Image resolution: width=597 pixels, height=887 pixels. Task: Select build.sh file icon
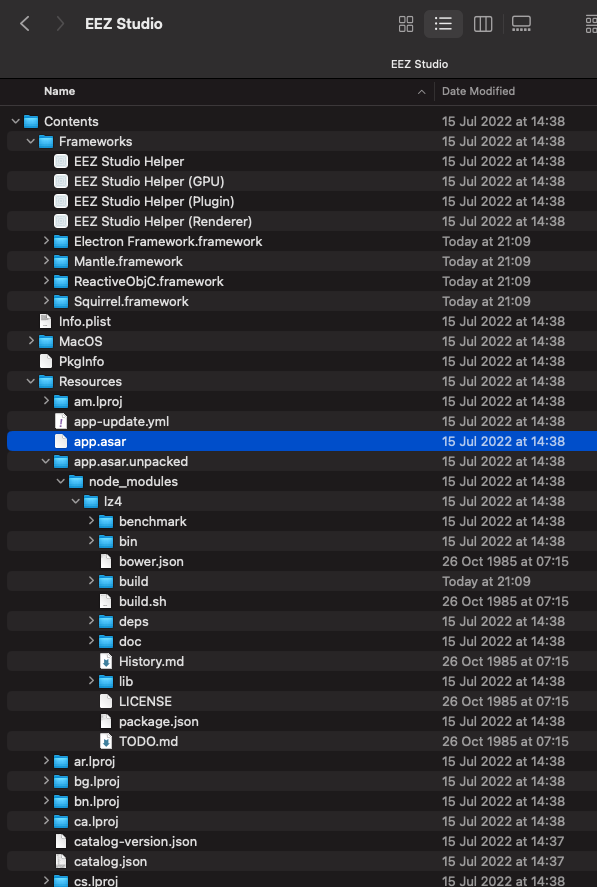(106, 601)
